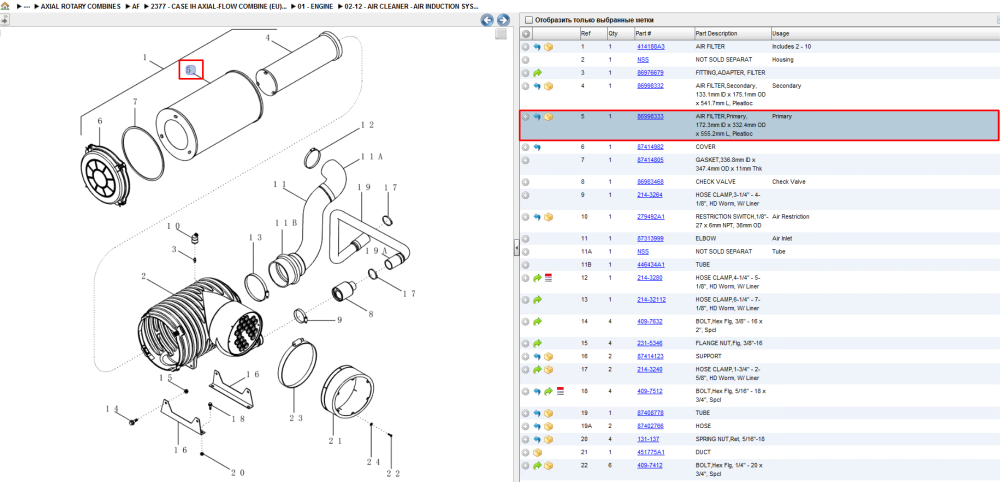
Task: Open part number 414188A3 link
Action: coord(651,47)
